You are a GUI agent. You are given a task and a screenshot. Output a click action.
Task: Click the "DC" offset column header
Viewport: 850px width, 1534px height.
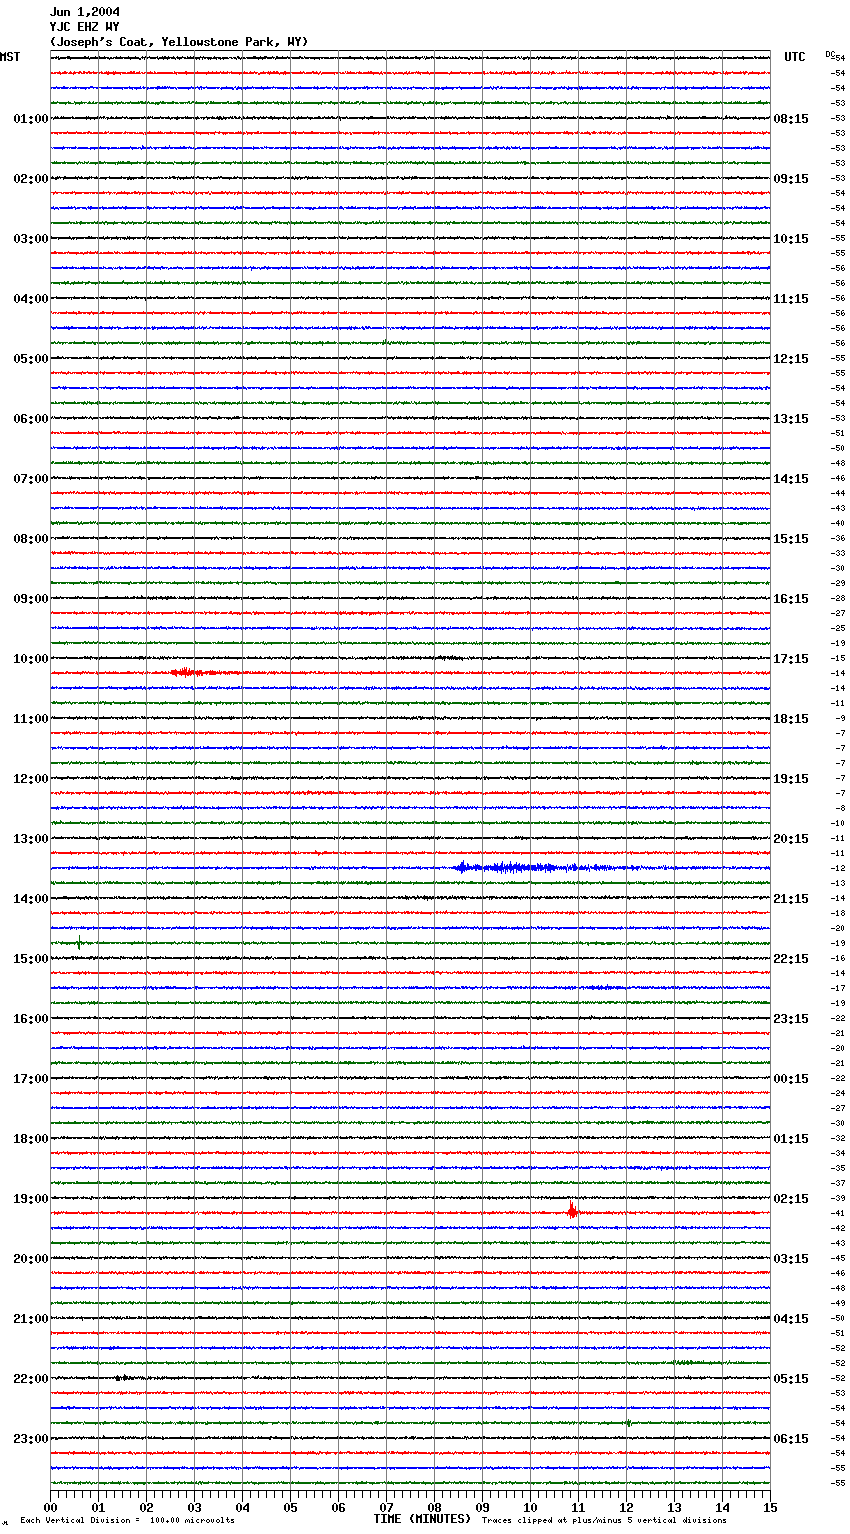(830, 54)
